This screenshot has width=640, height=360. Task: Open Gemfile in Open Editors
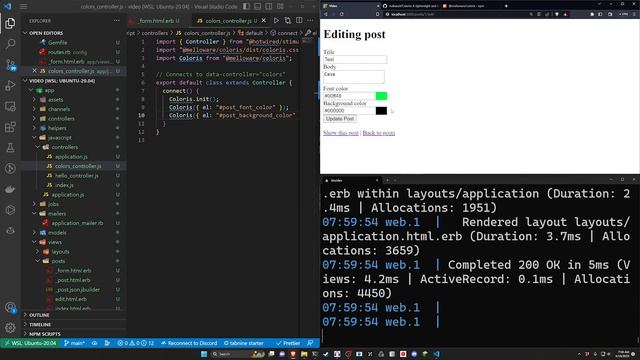(x=58, y=42)
